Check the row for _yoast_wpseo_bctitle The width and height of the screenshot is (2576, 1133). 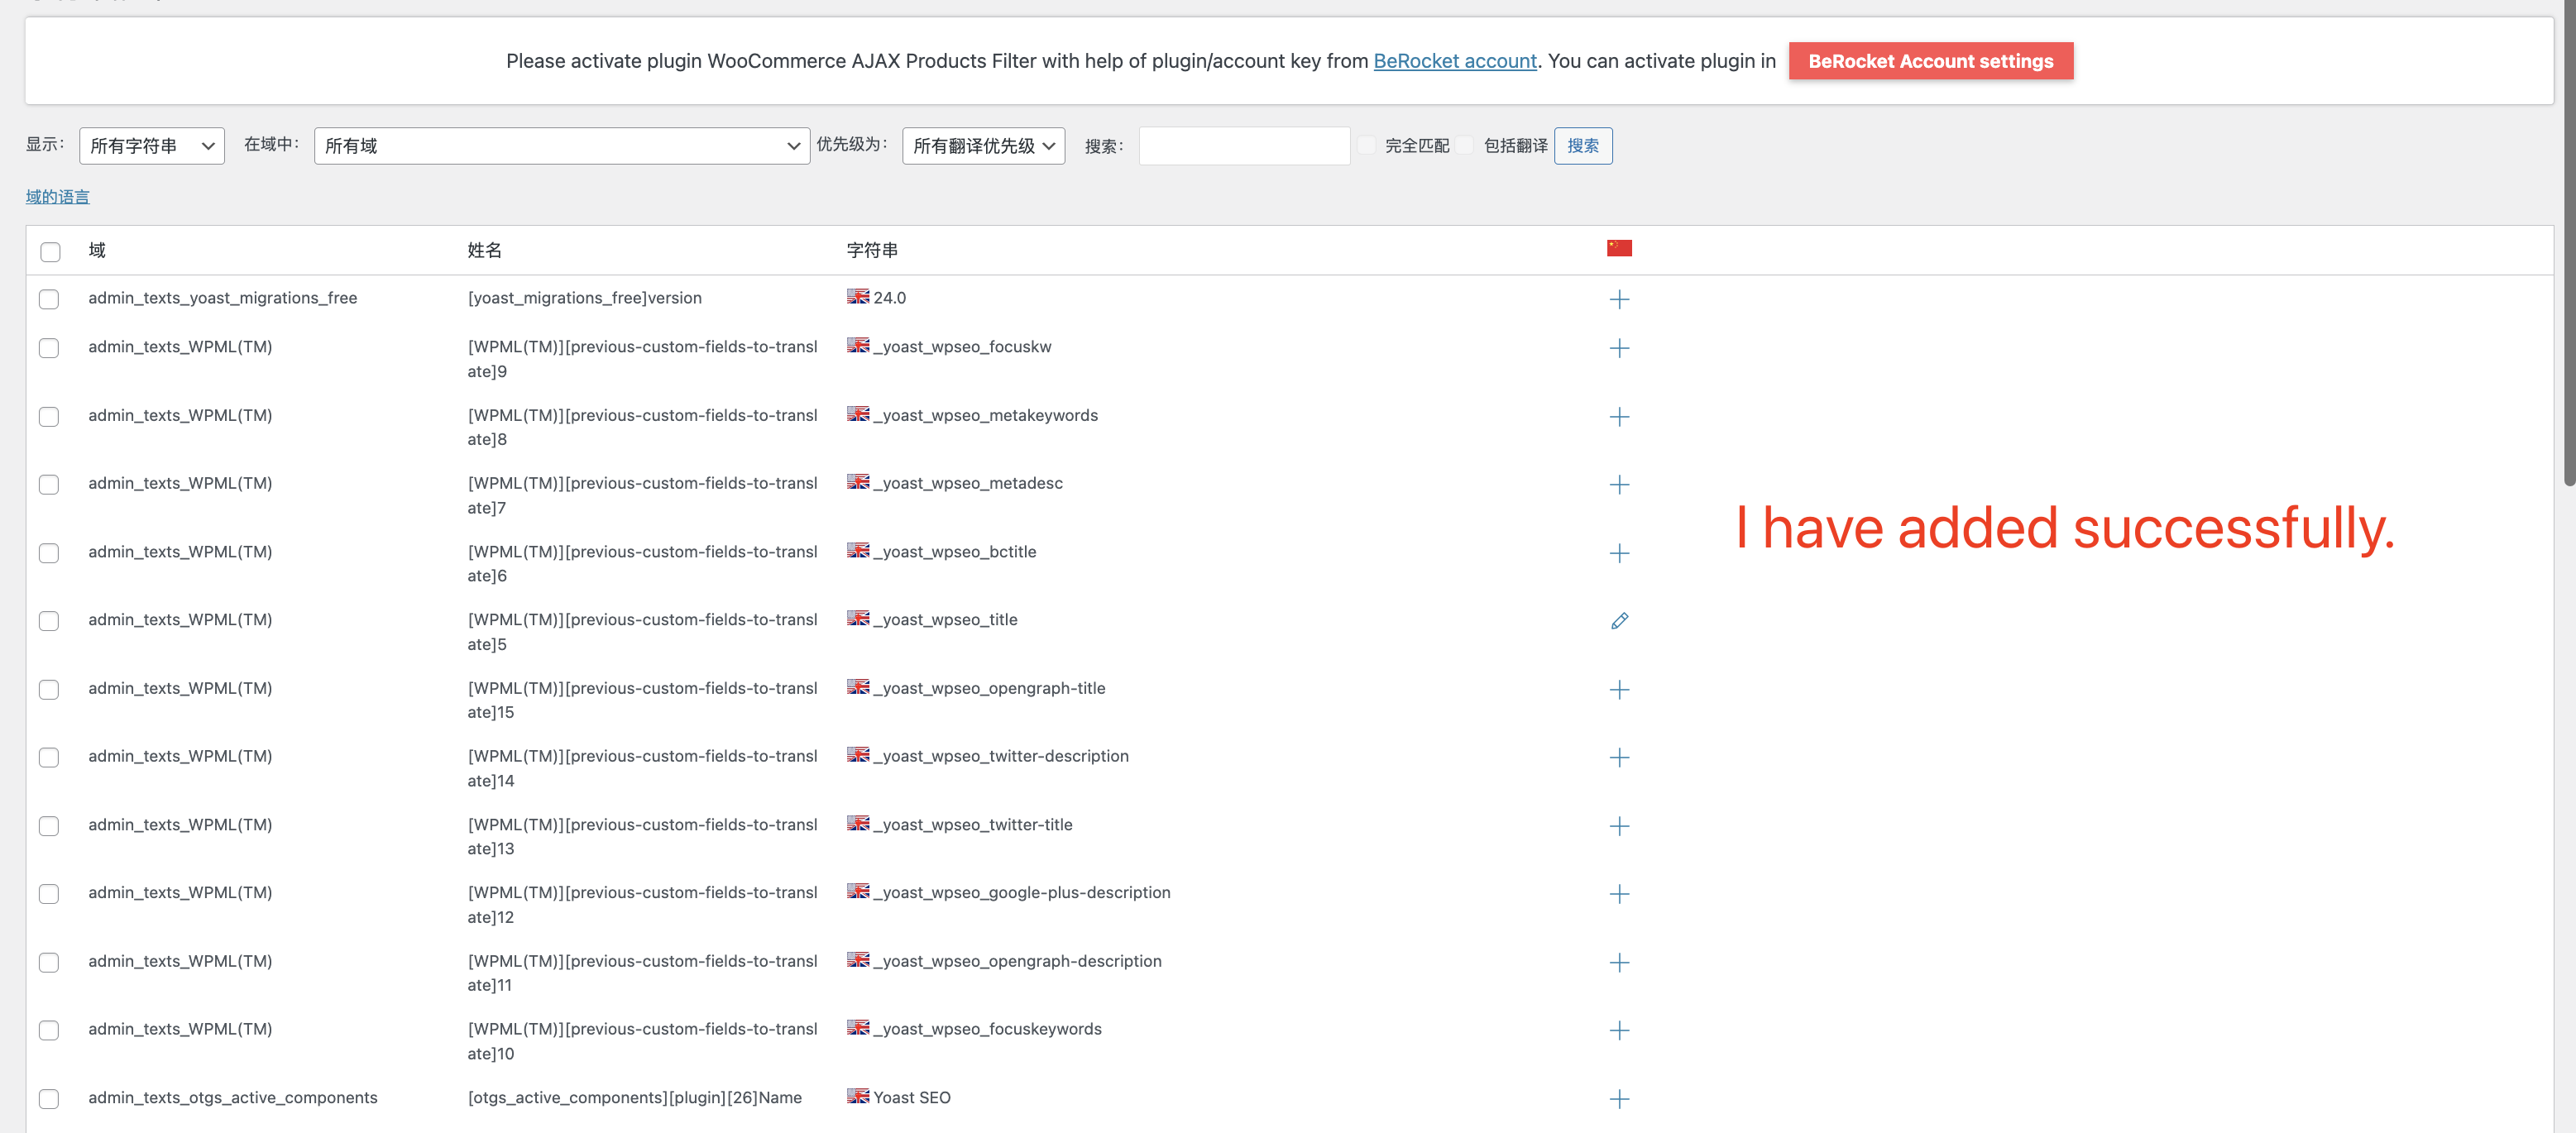pos(49,553)
